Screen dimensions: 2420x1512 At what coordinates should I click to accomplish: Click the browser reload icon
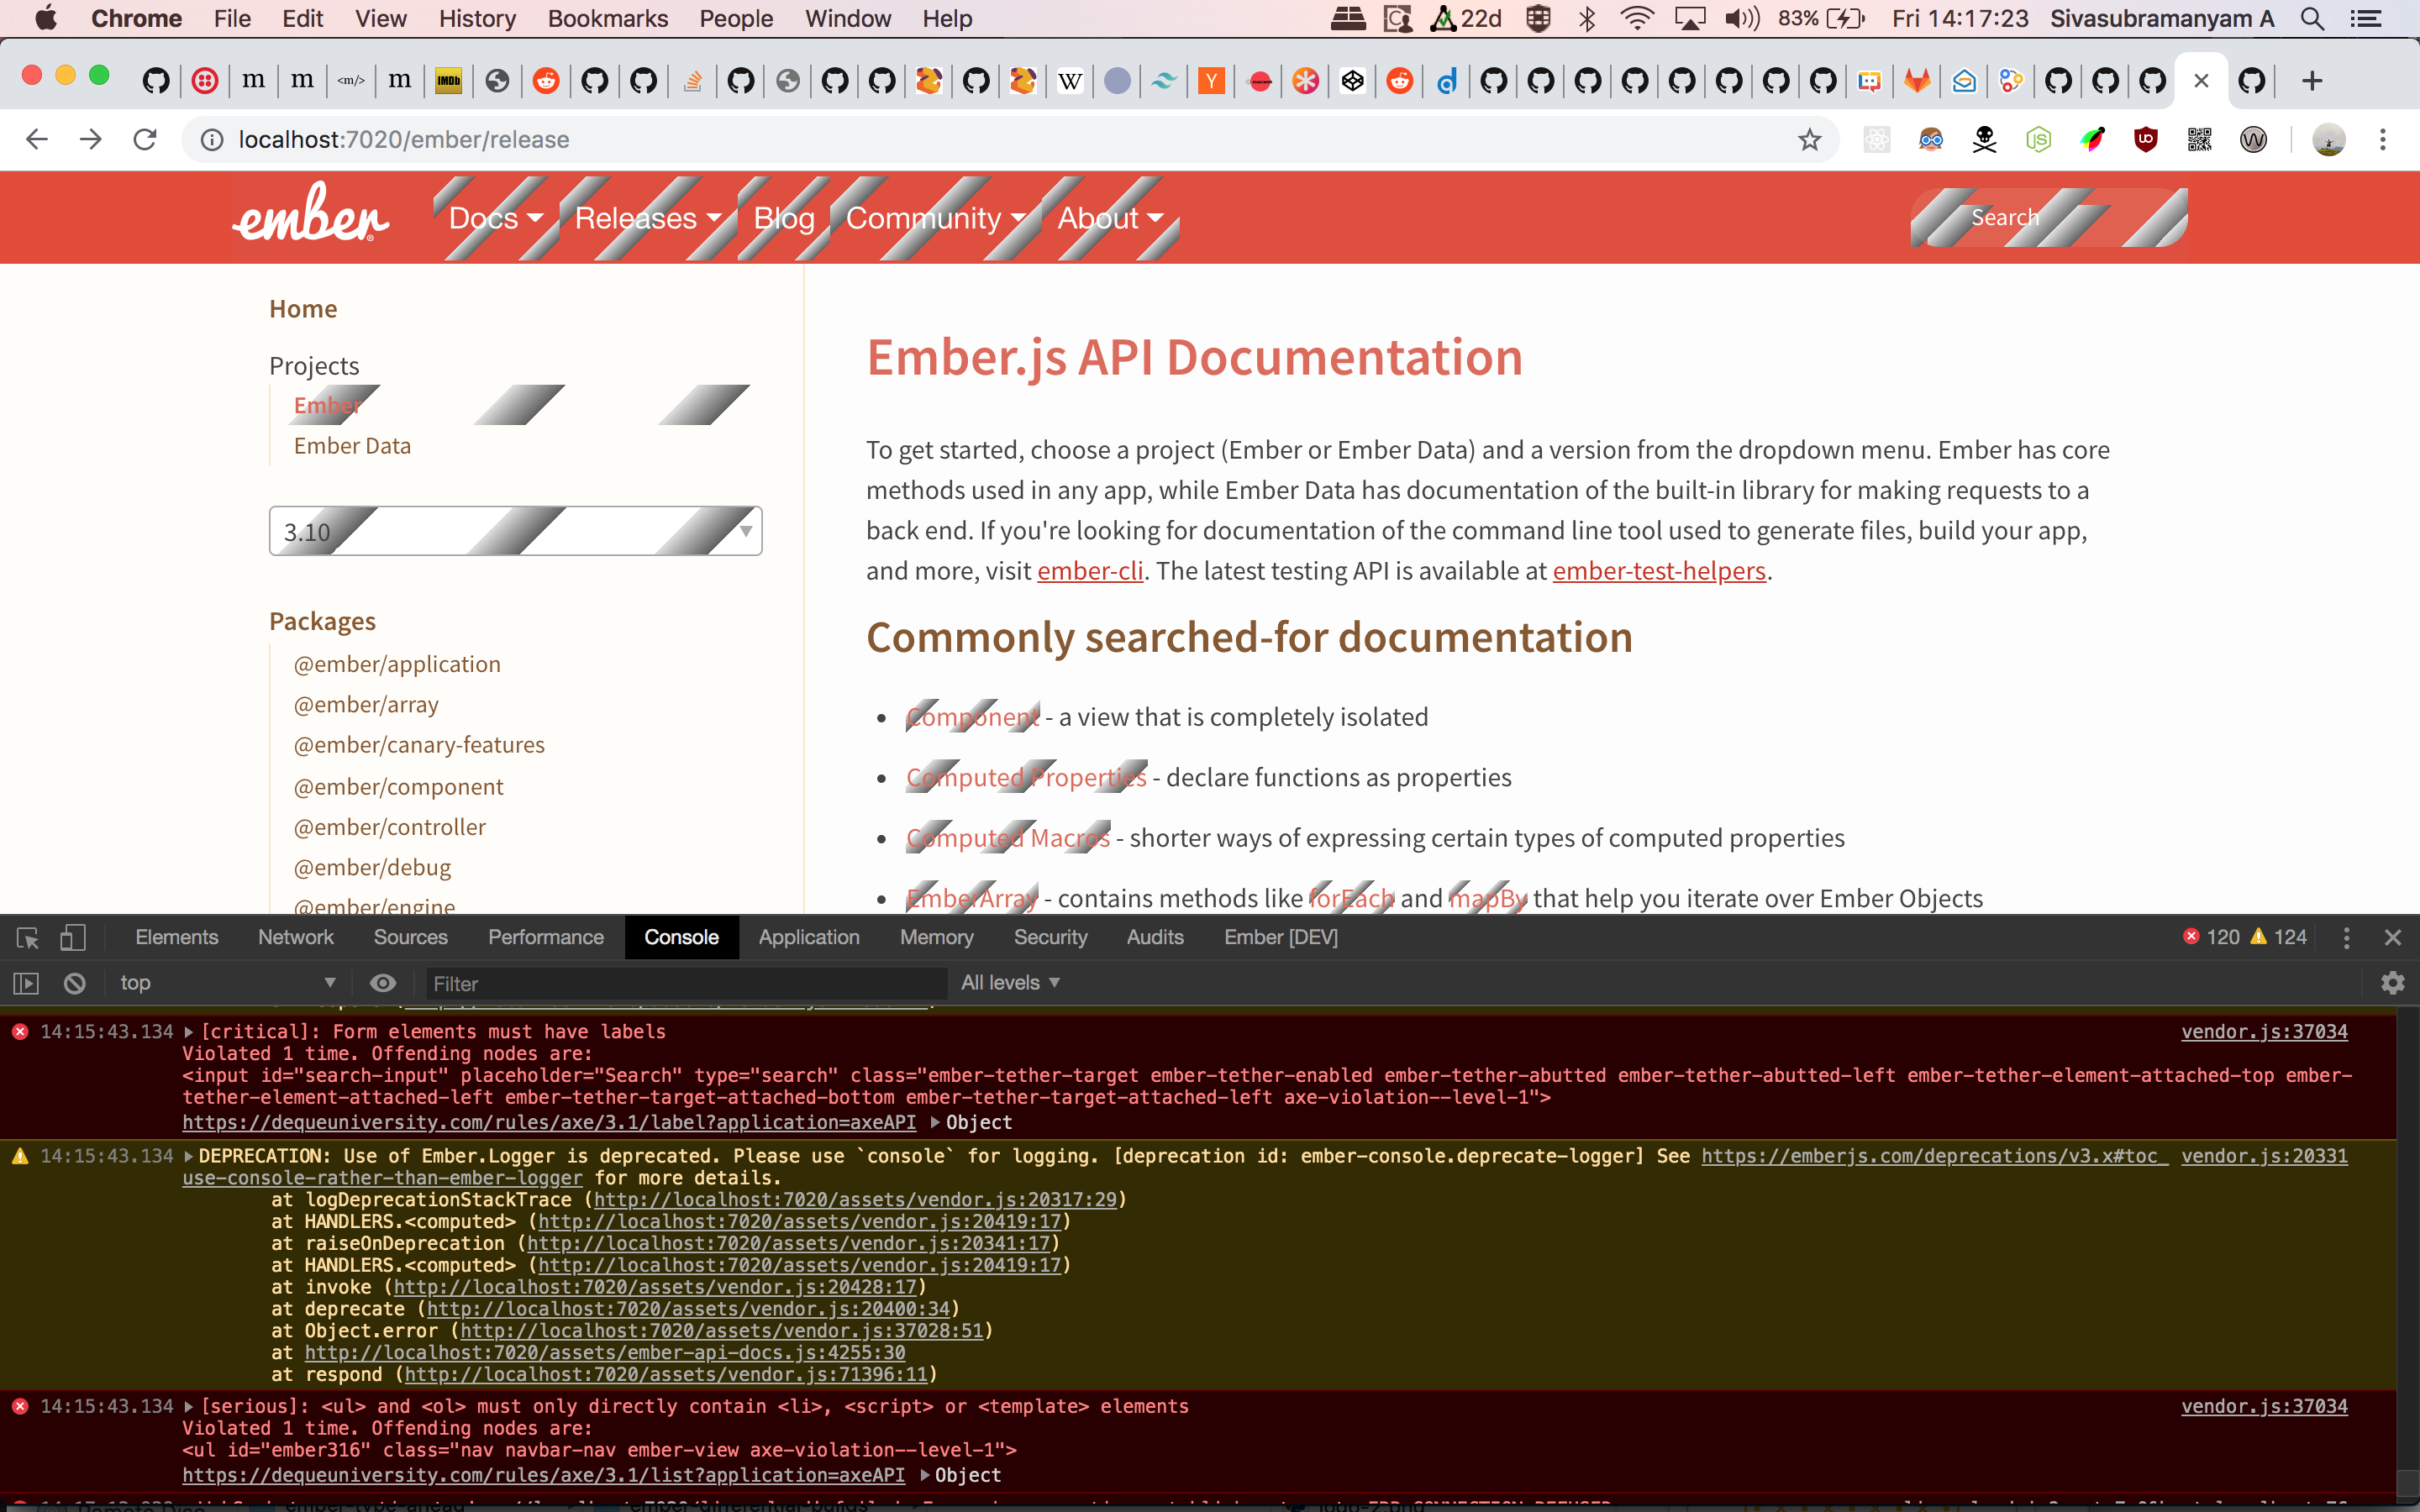point(145,140)
